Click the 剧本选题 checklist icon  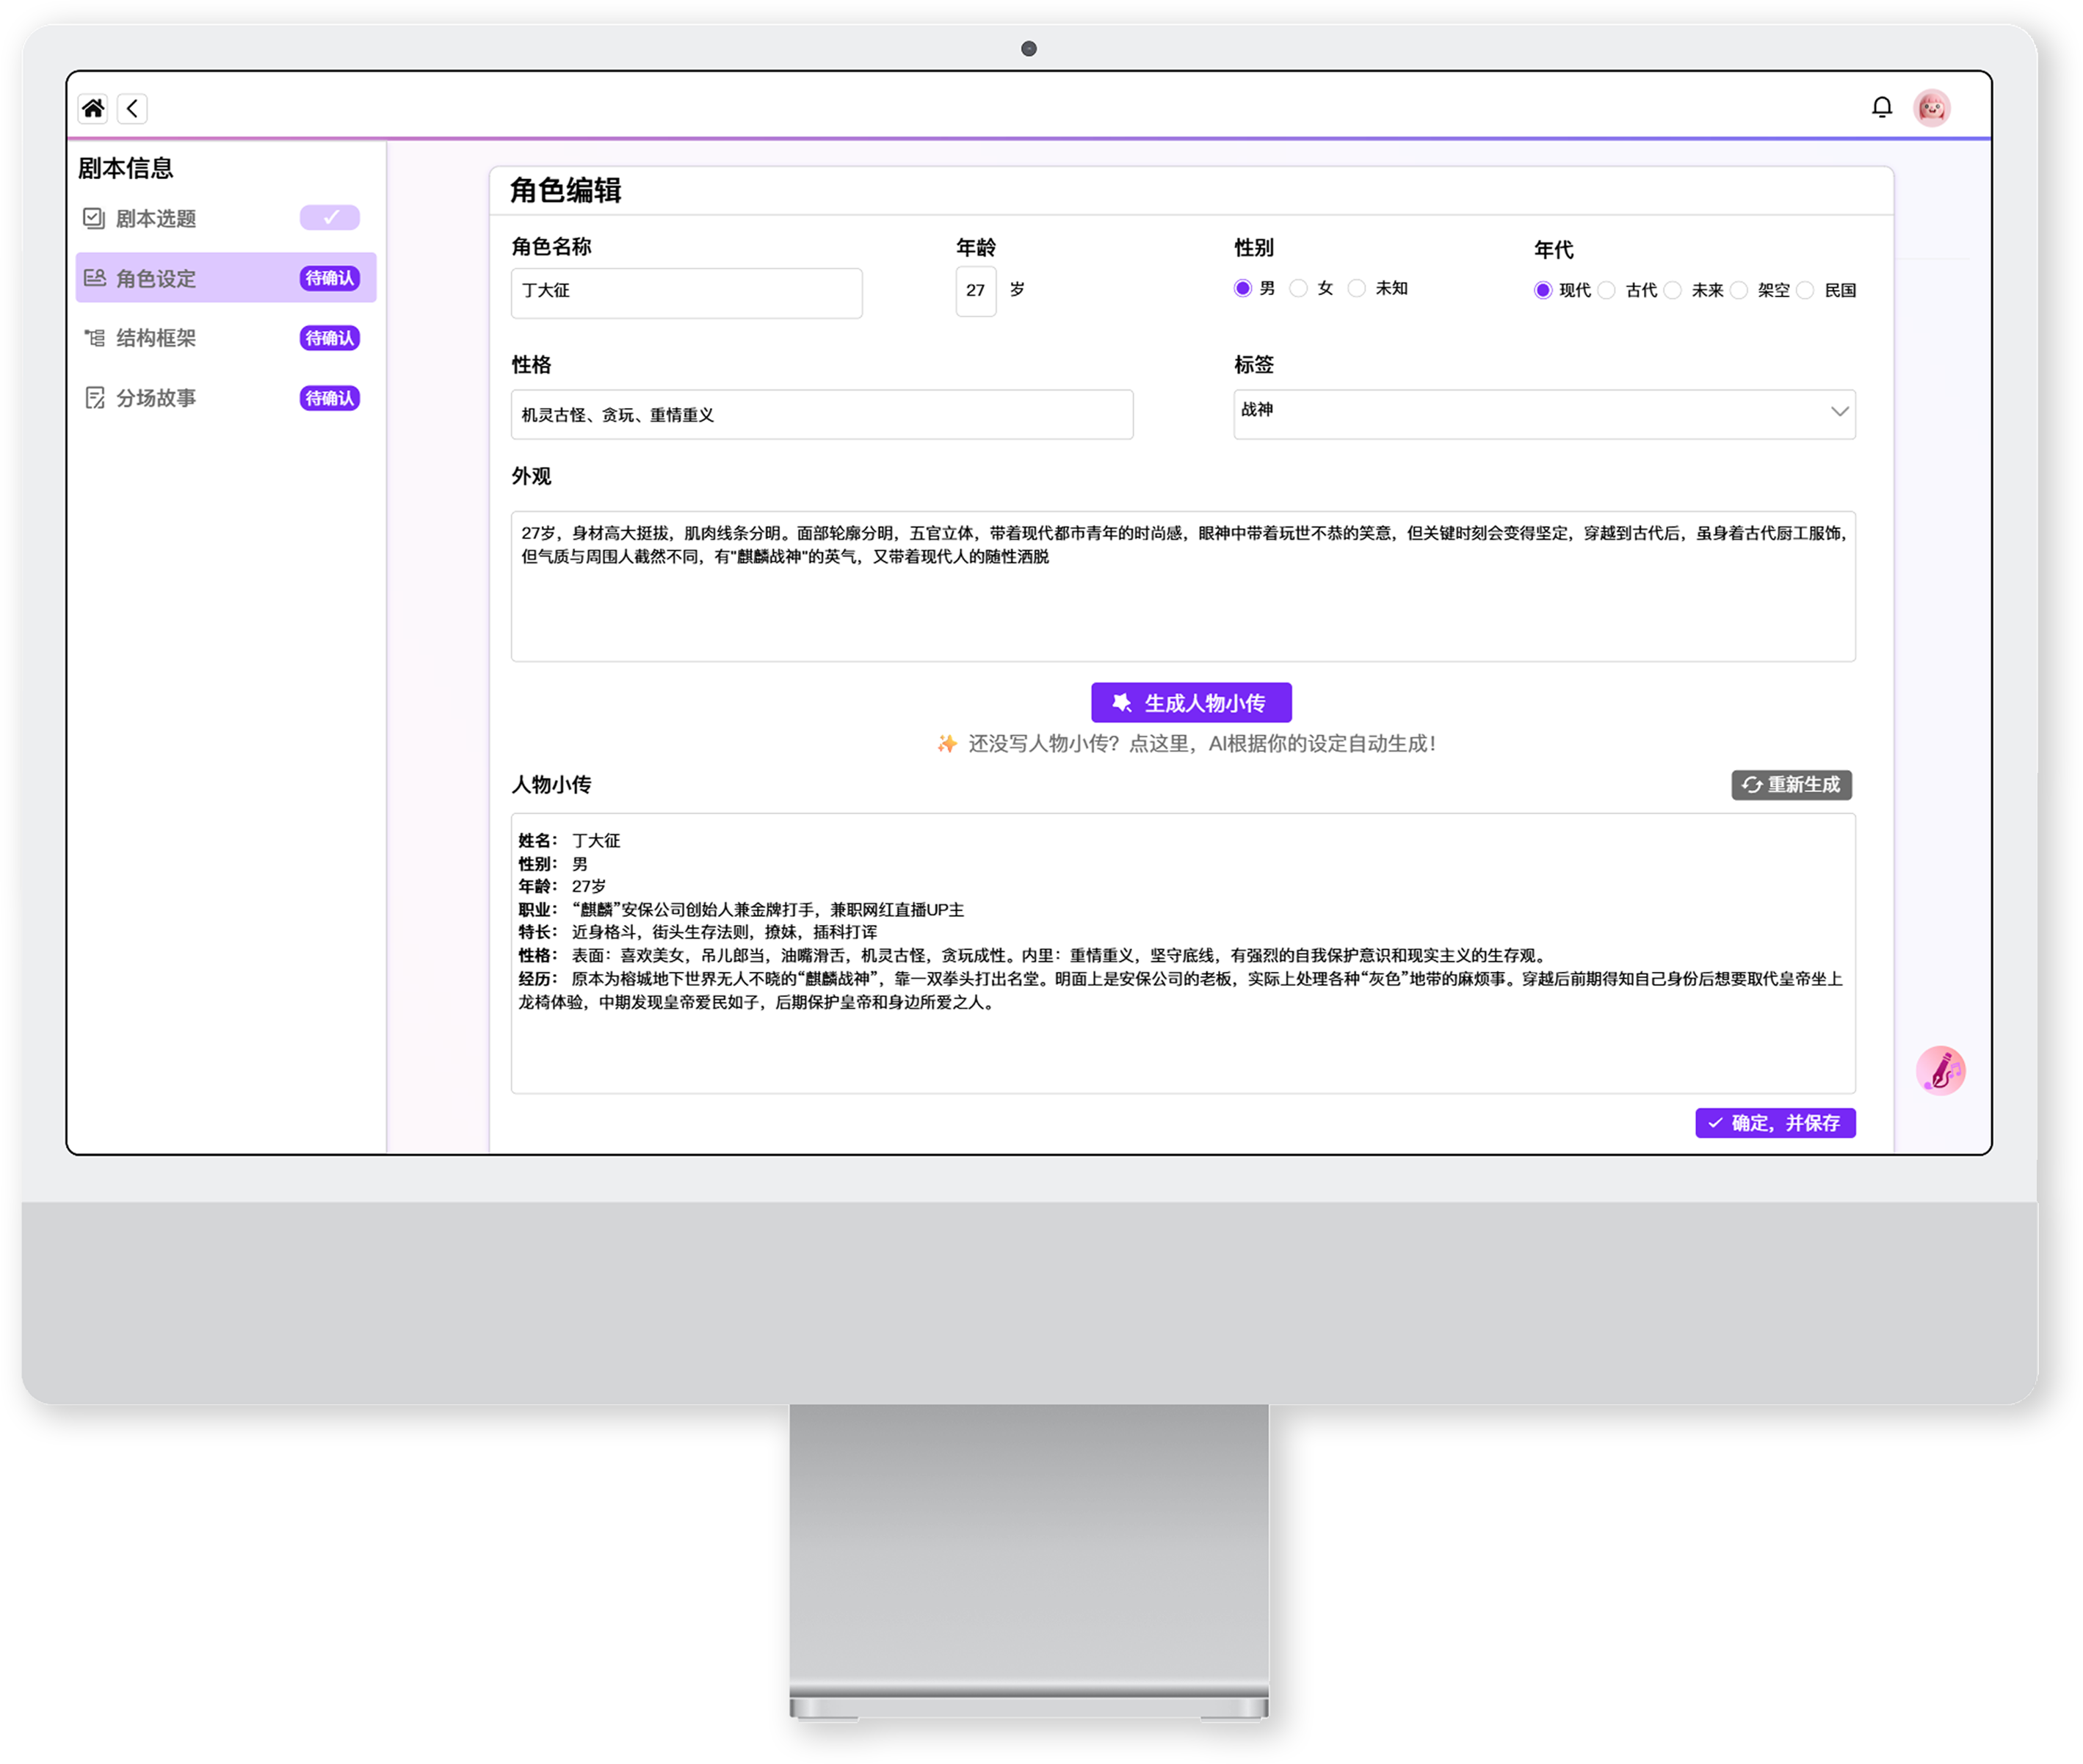point(94,218)
